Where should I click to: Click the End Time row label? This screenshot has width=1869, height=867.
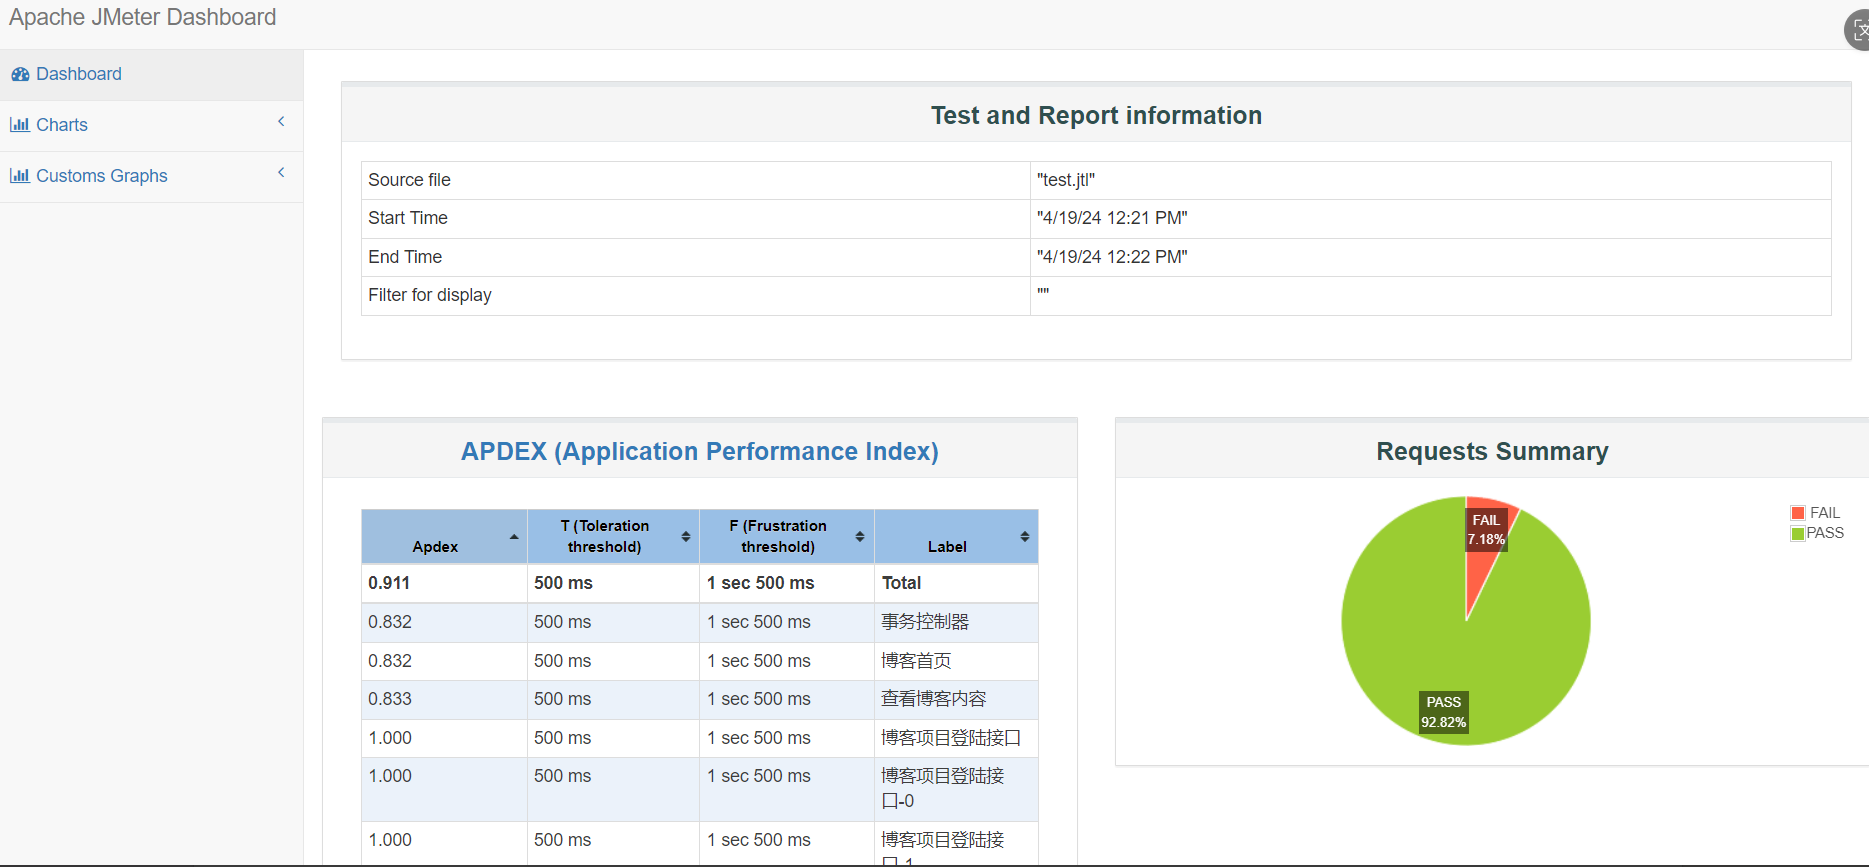[405, 257]
